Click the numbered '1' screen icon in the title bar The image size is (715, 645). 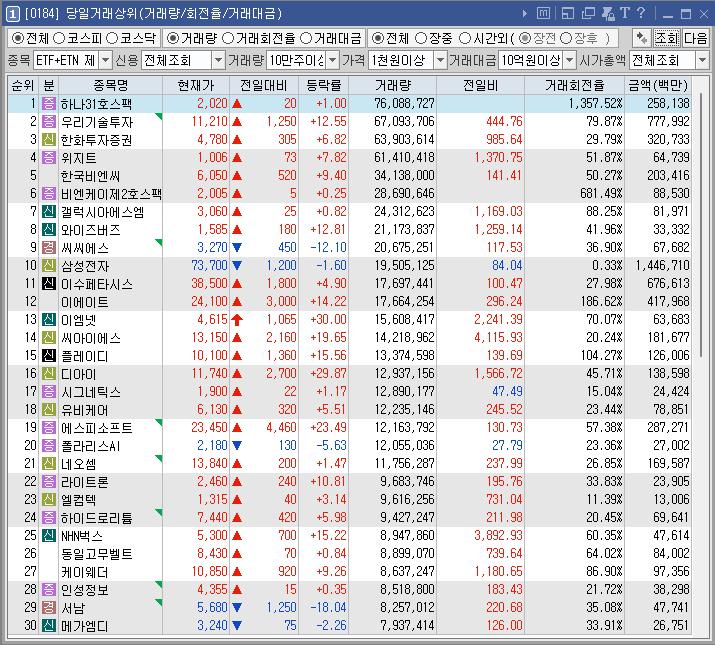pyautogui.click(x=12, y=14)
